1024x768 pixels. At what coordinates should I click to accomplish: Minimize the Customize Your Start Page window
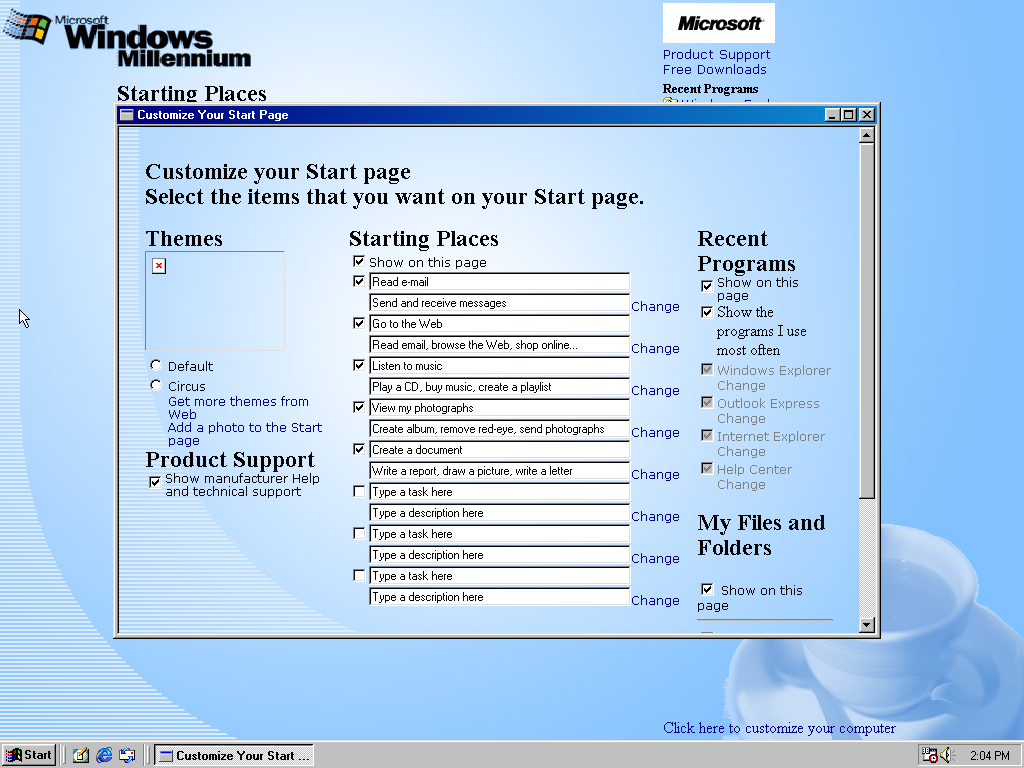tap(832, 115)
